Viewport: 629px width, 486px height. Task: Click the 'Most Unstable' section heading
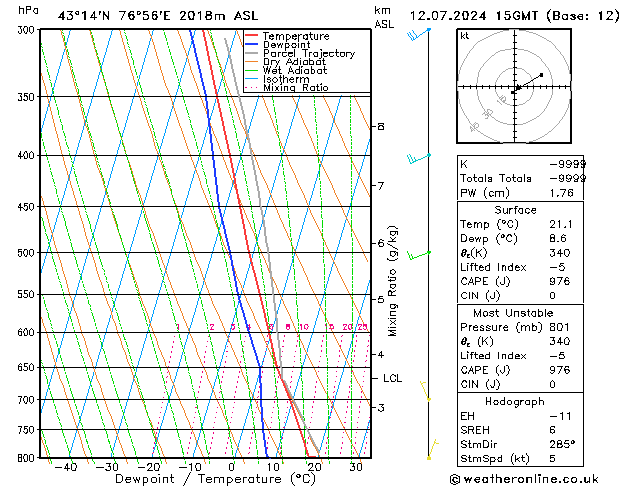513,313
